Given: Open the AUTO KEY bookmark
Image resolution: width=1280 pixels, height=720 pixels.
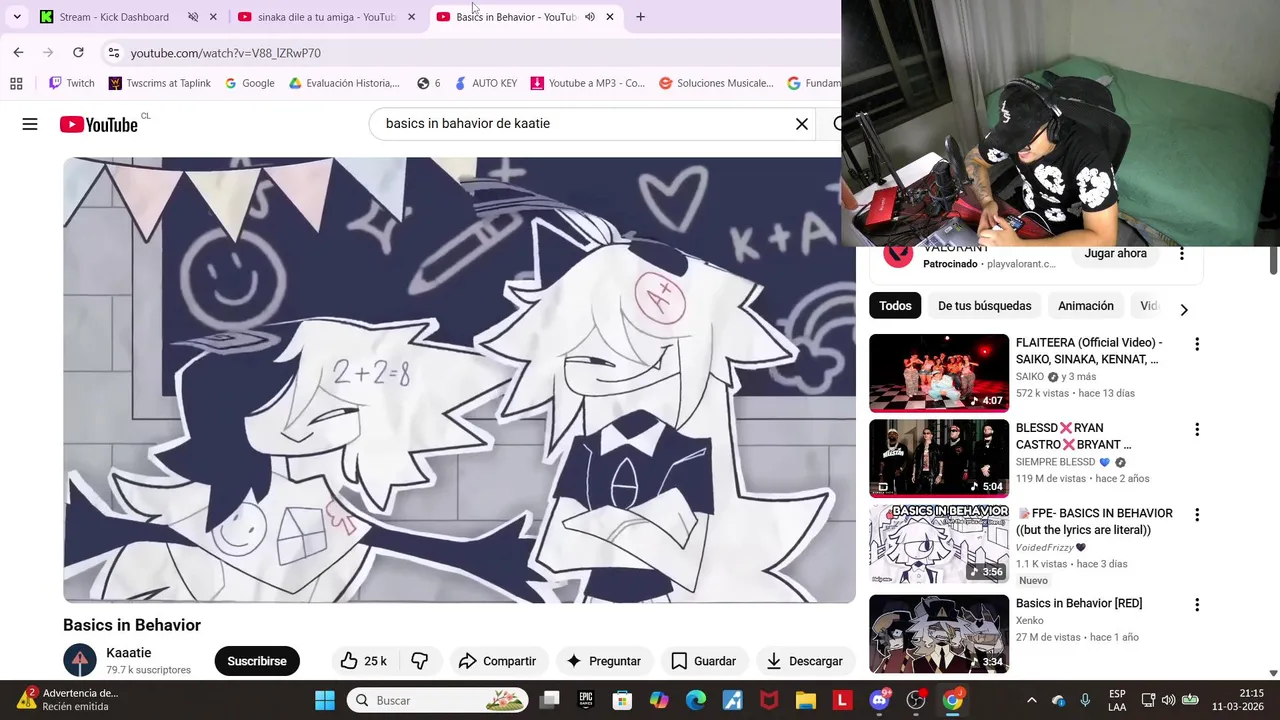Looking at the screenshot, I should pyautogui.click(x=486, y=83).
